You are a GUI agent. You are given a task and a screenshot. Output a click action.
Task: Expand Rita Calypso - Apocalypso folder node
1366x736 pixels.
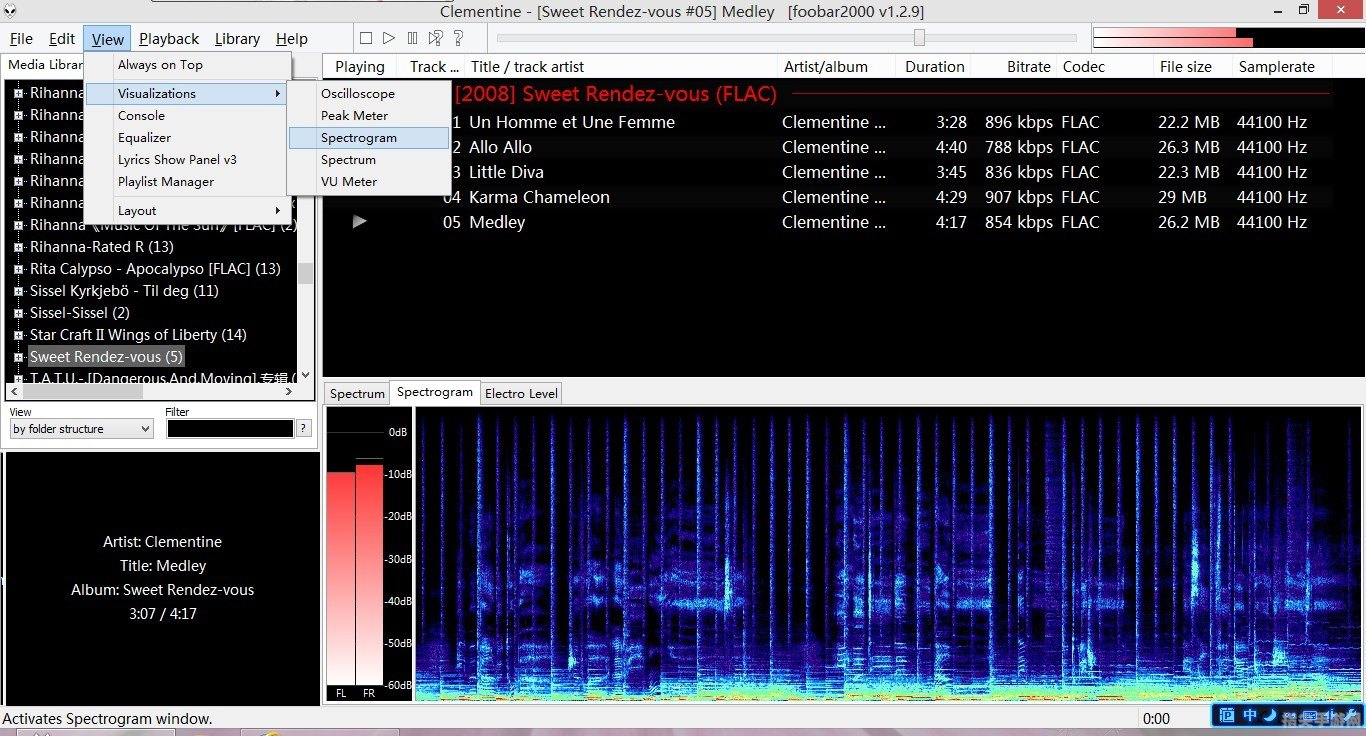[x=18, y=269]
